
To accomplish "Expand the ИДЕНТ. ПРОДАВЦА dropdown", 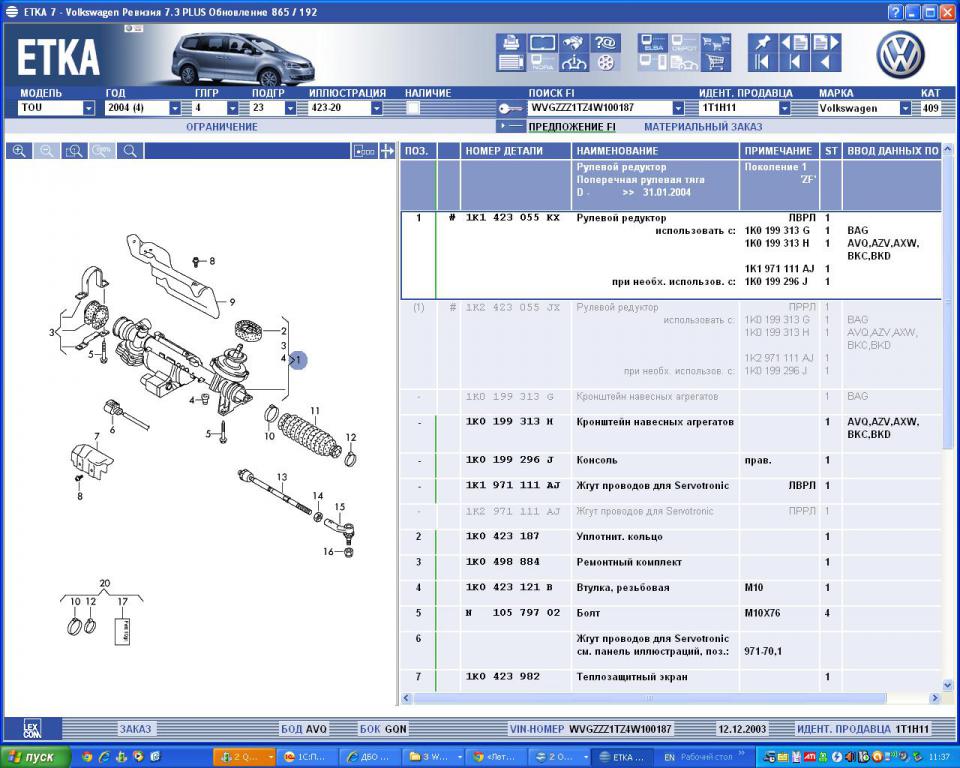I will pos(784,108).
